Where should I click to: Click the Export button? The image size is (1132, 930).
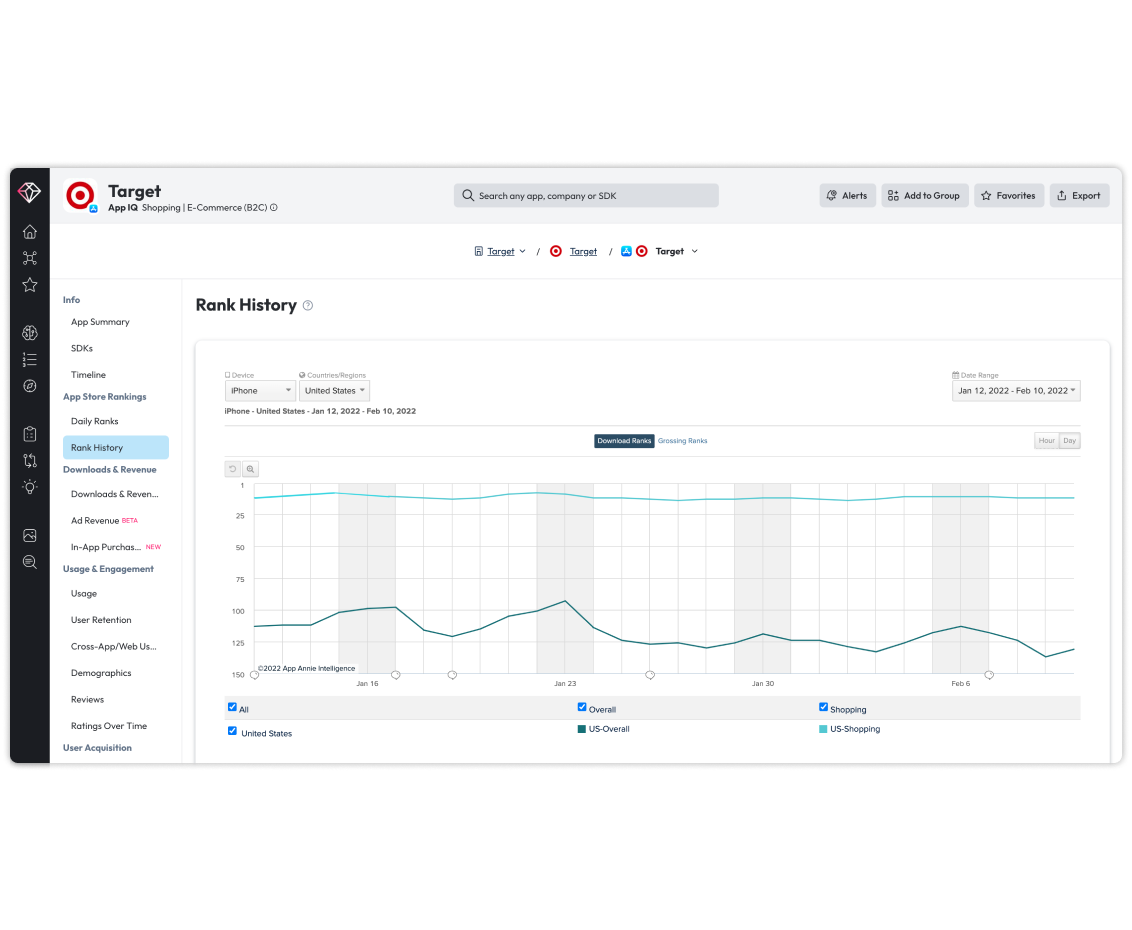(x=1079, y=196)
